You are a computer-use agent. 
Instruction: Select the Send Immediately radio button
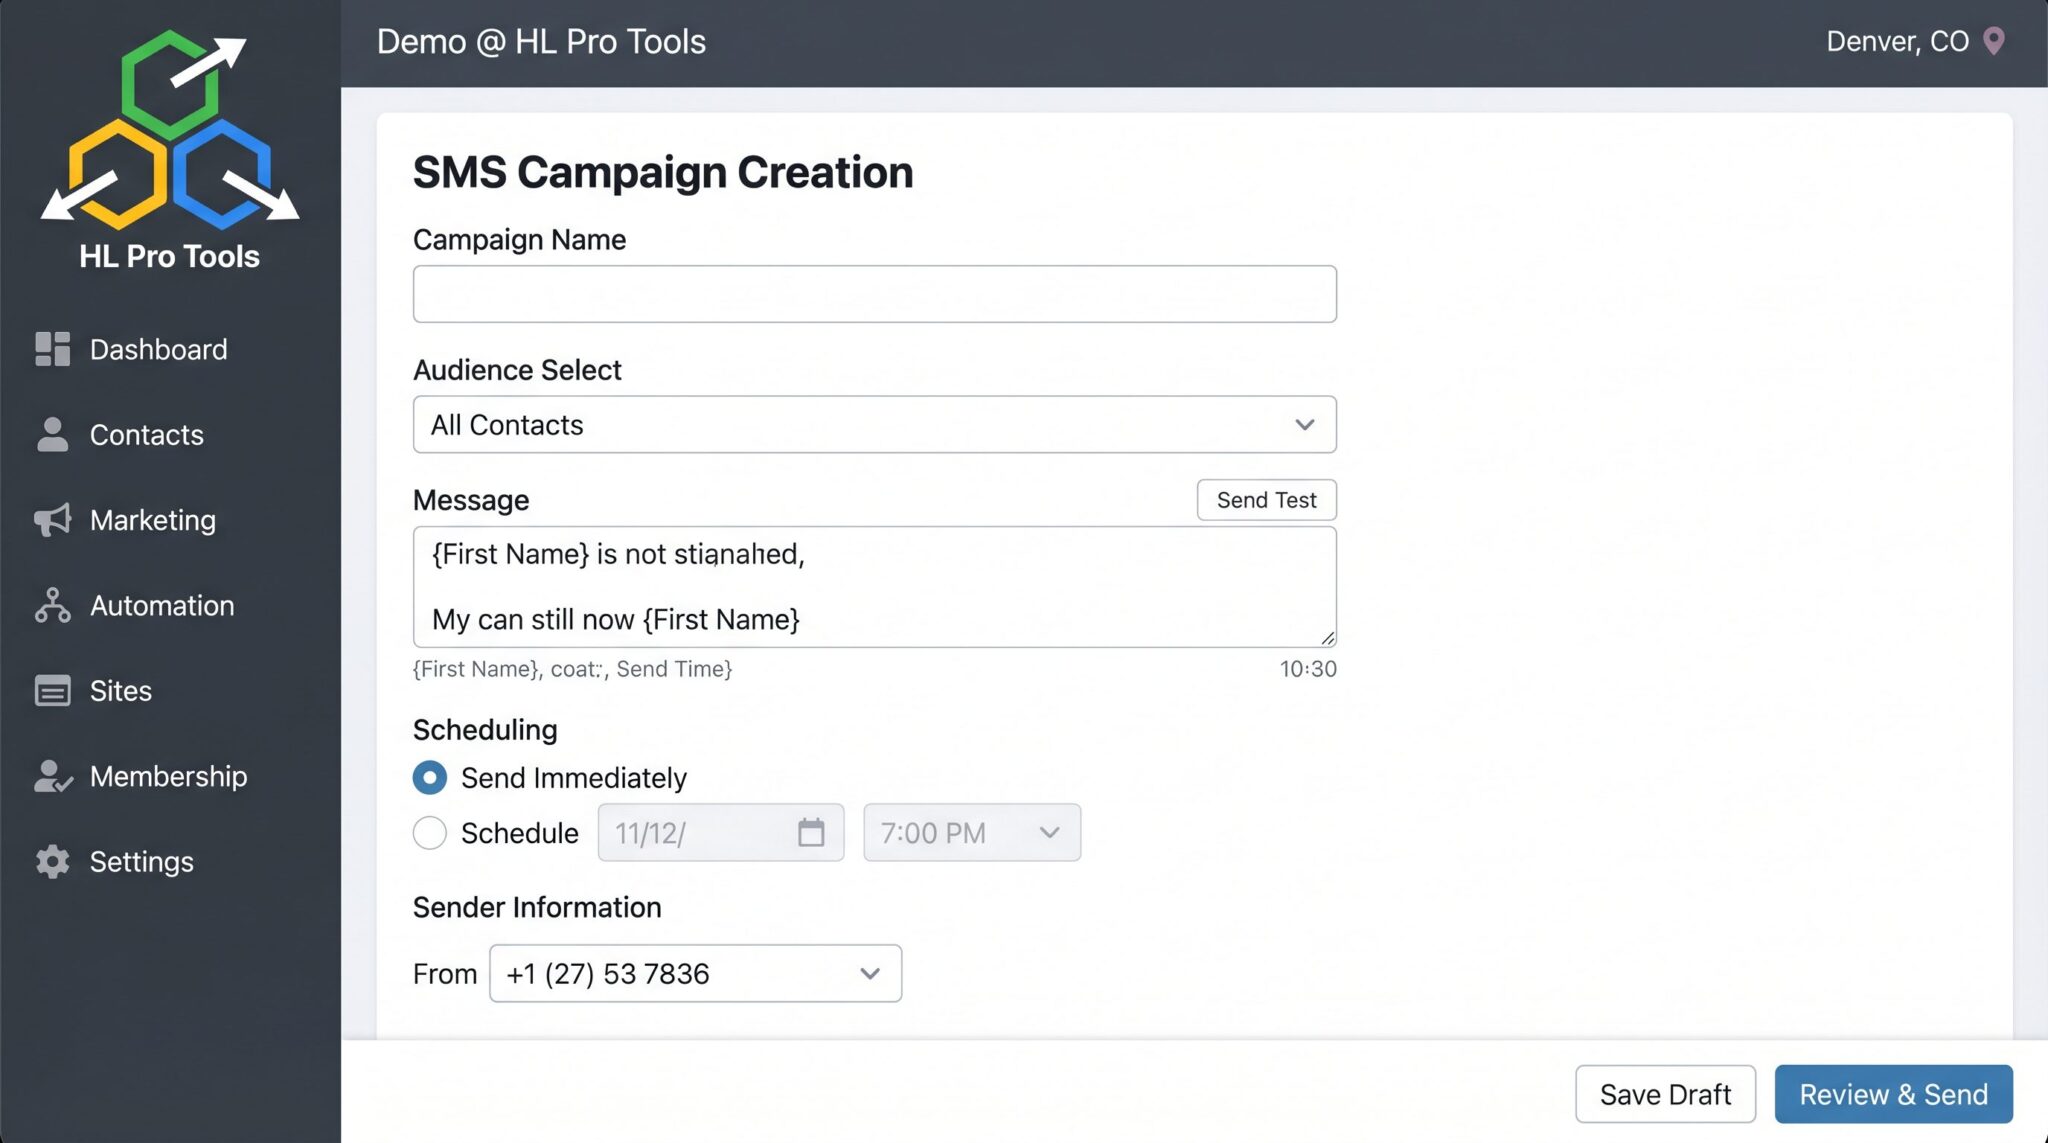(x=430, y=777)
